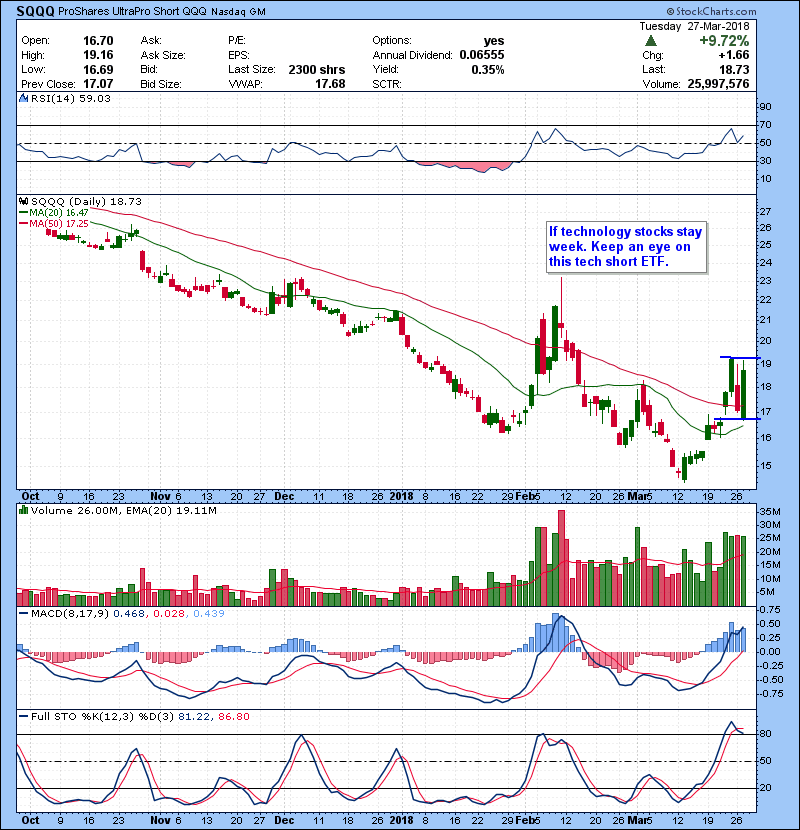Click the SQQQ (Daily) 18.73 price label
Image resolution: width=800 pixels, height=830 pixels.
click(86, 201)
